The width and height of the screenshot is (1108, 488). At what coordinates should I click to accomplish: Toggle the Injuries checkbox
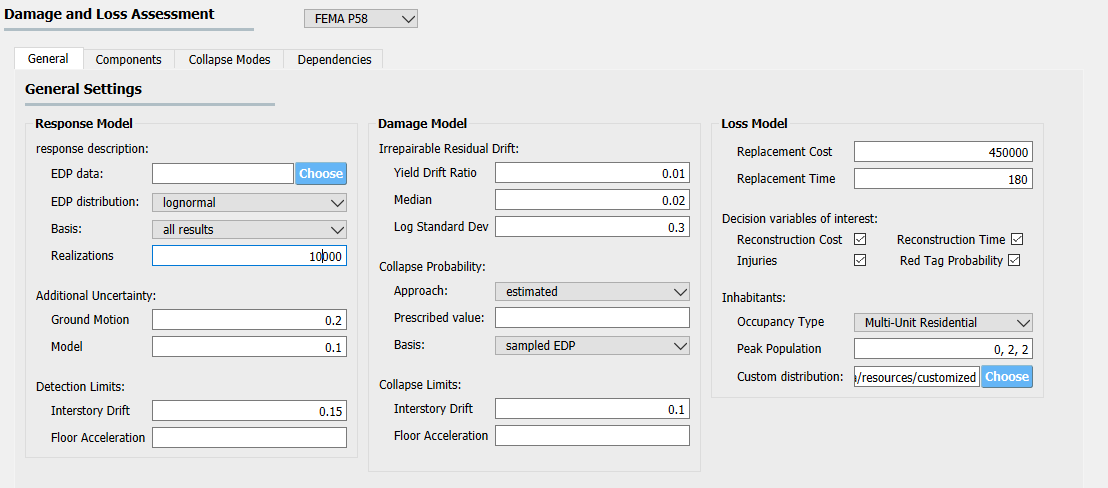pos(860,261)
